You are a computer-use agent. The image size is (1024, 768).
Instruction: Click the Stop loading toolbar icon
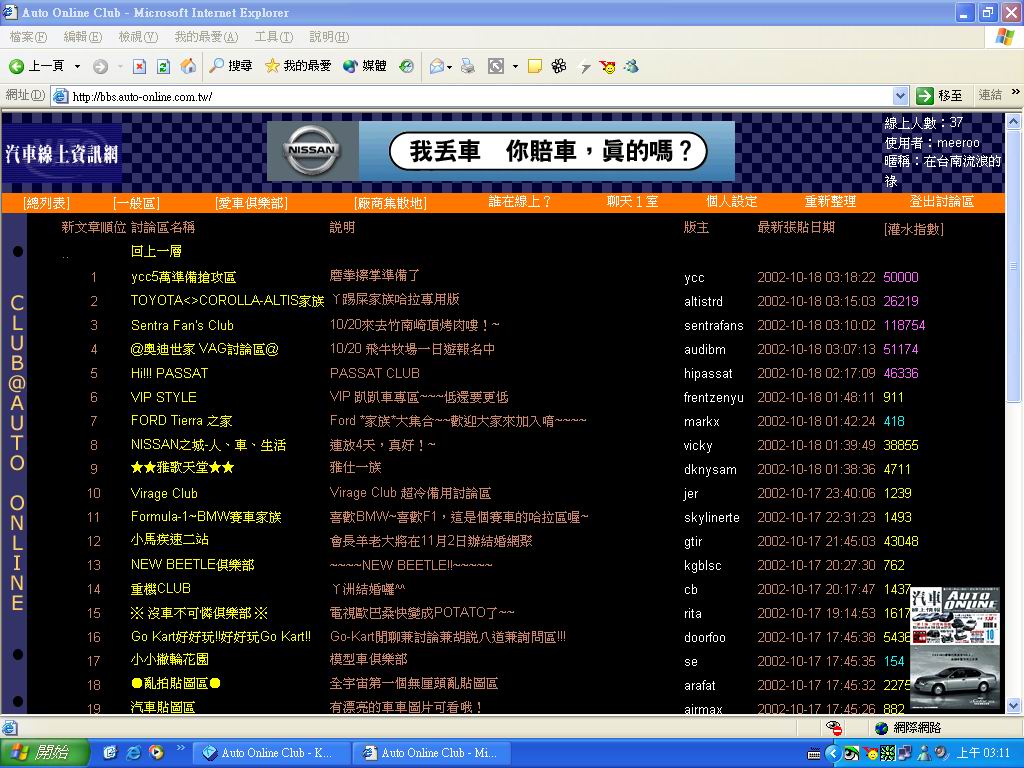coord(138,66)
